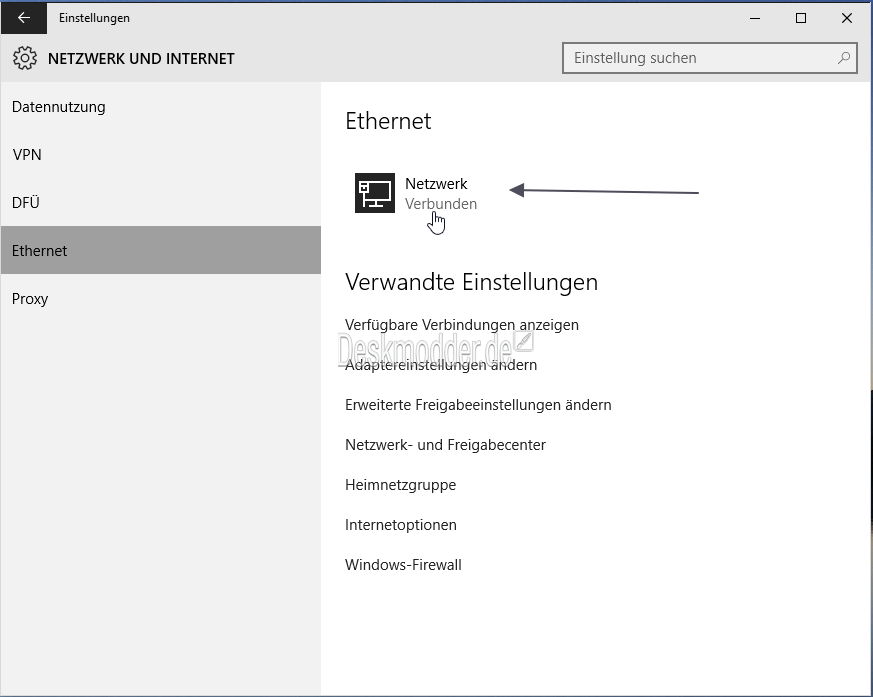
Task: Switch to VPN settings
Action: coord(161,154)
